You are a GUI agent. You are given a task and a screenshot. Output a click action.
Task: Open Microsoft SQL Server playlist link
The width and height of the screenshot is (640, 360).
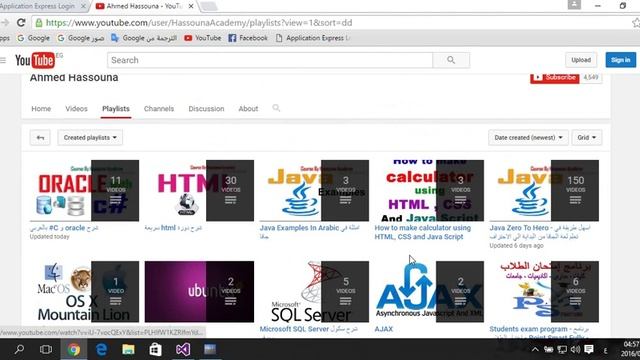point(309,329)
